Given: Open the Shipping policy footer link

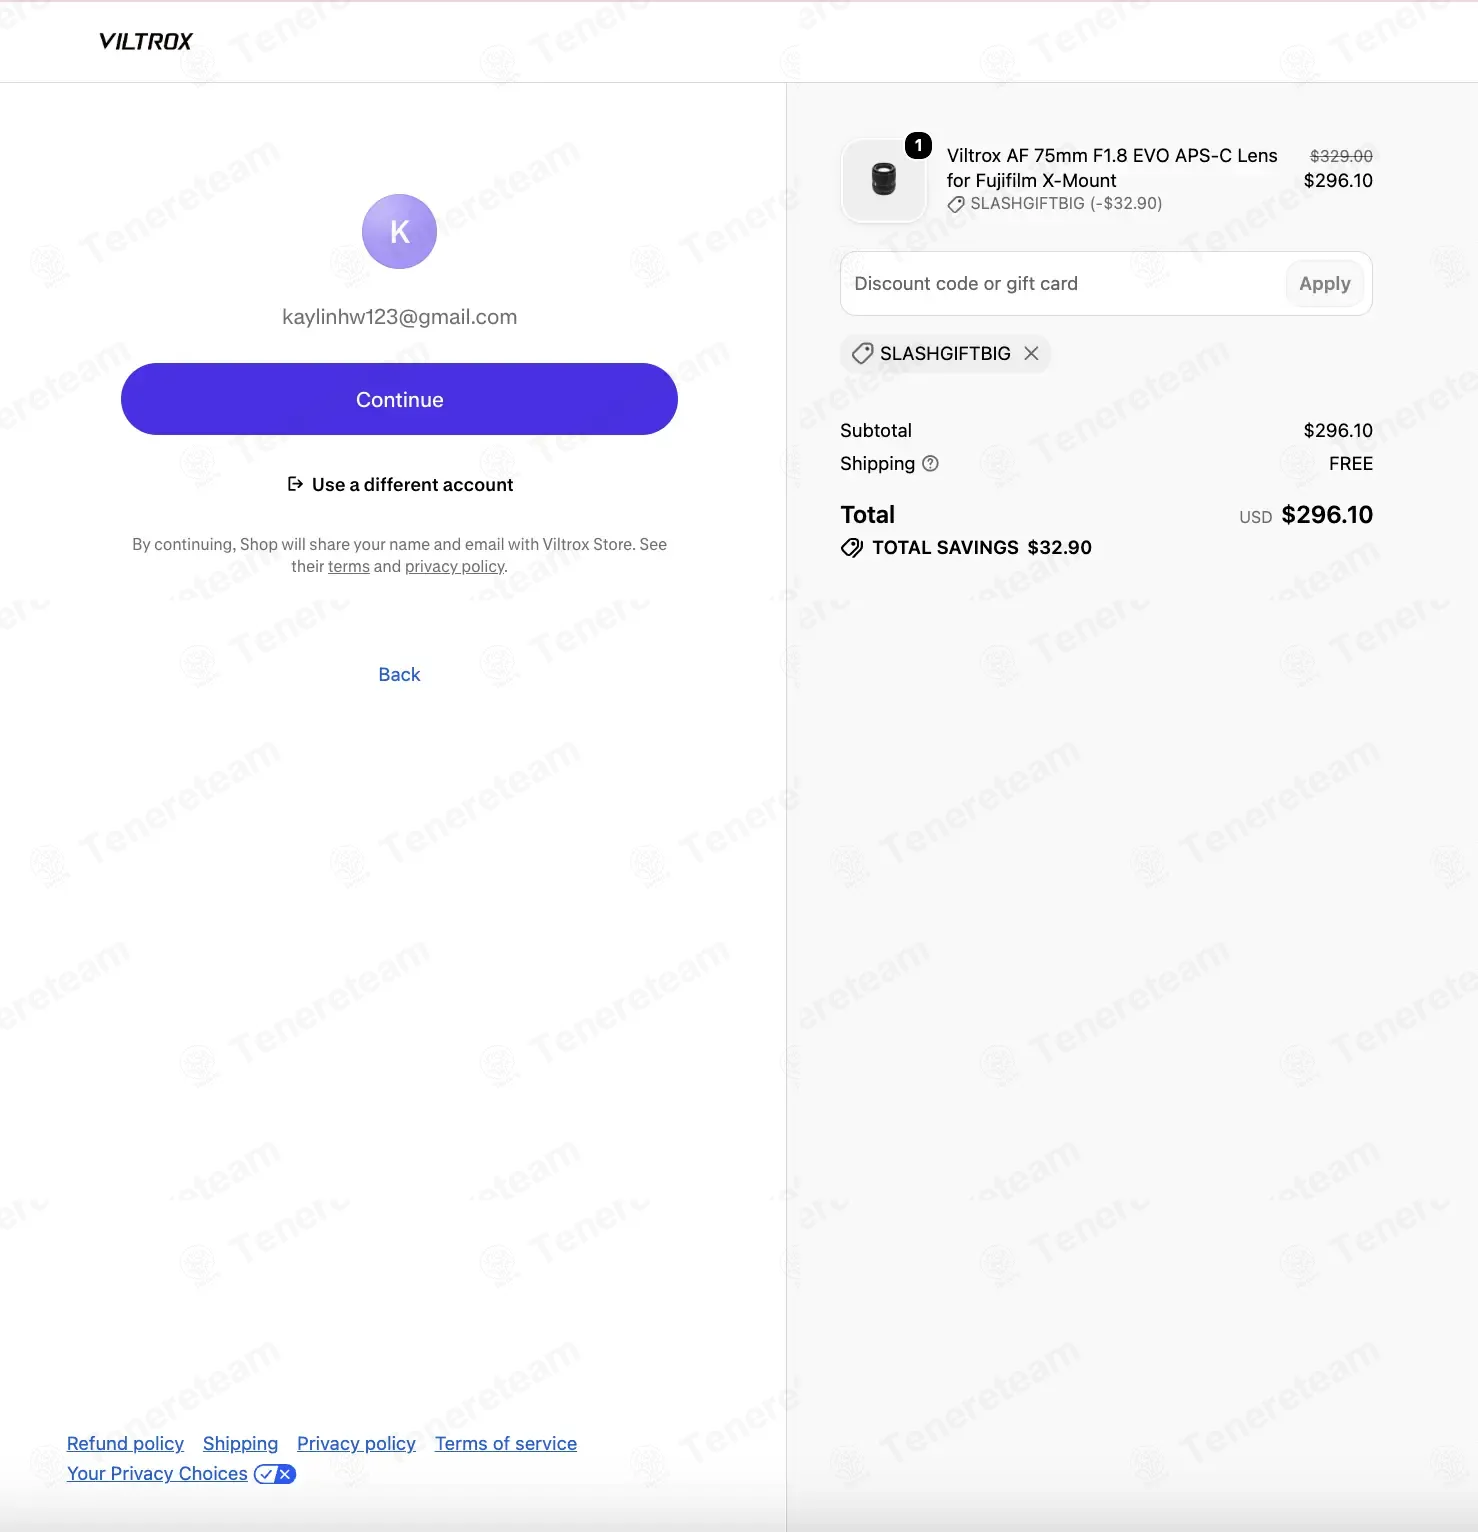Looking at the screenshot, I should pos(240,1444).
